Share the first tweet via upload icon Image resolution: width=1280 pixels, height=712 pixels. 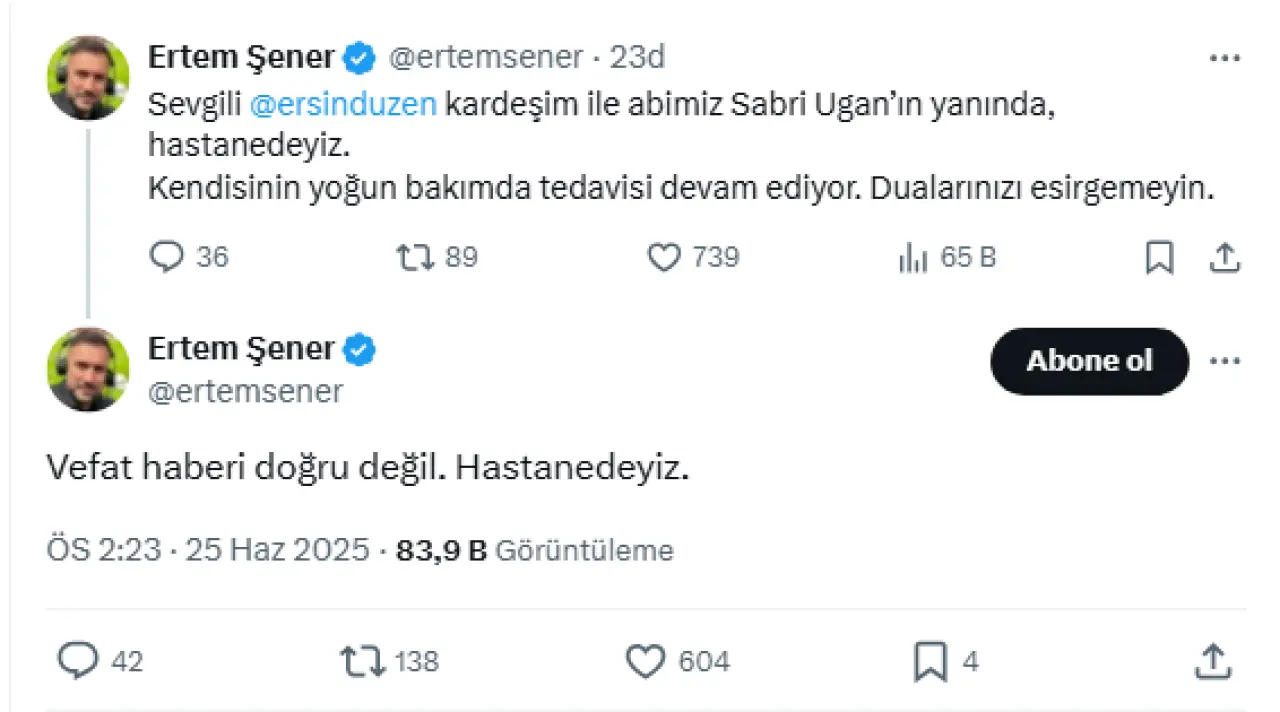pyautogui.click(x=1224, y=258)
